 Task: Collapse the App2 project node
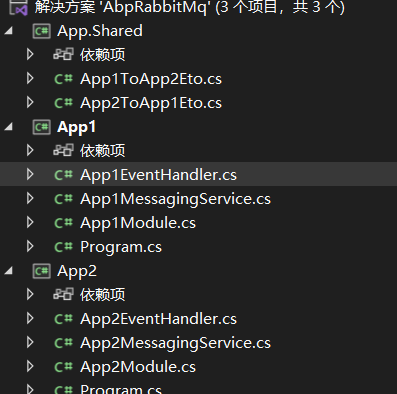pyautogui.click(x=9, y=271)
